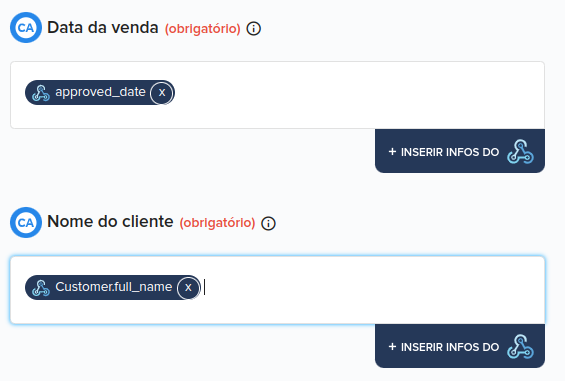Click empty area of Nome do cliente field

click(371, 290)
